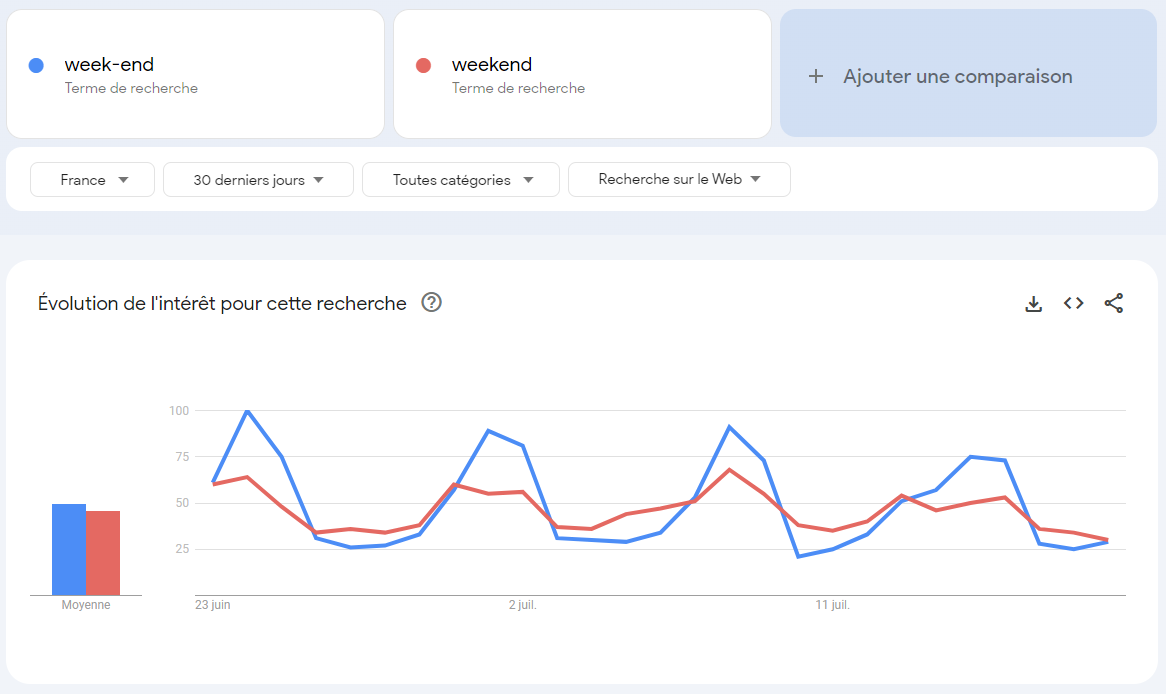Click the plus icon to add a comparison
Image resolution: width=1166 pixels, height=694 pixels.
tap(816, 75)
